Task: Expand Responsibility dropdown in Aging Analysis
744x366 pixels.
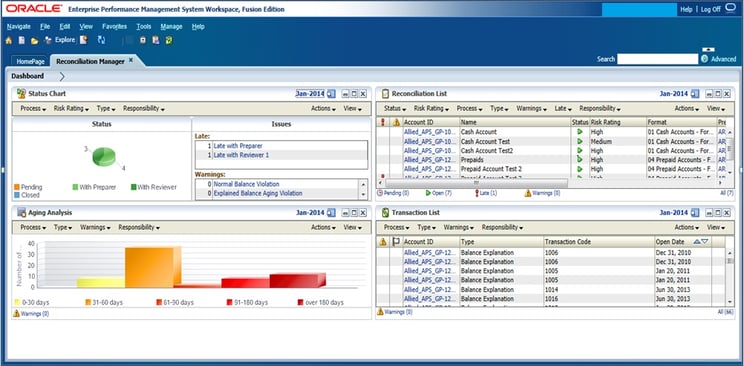Action: pos(139,227)
